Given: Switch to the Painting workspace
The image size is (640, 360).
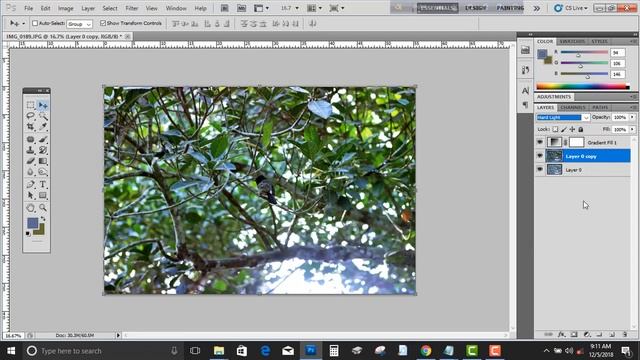Looking at the screenshot, I should 510,8.
